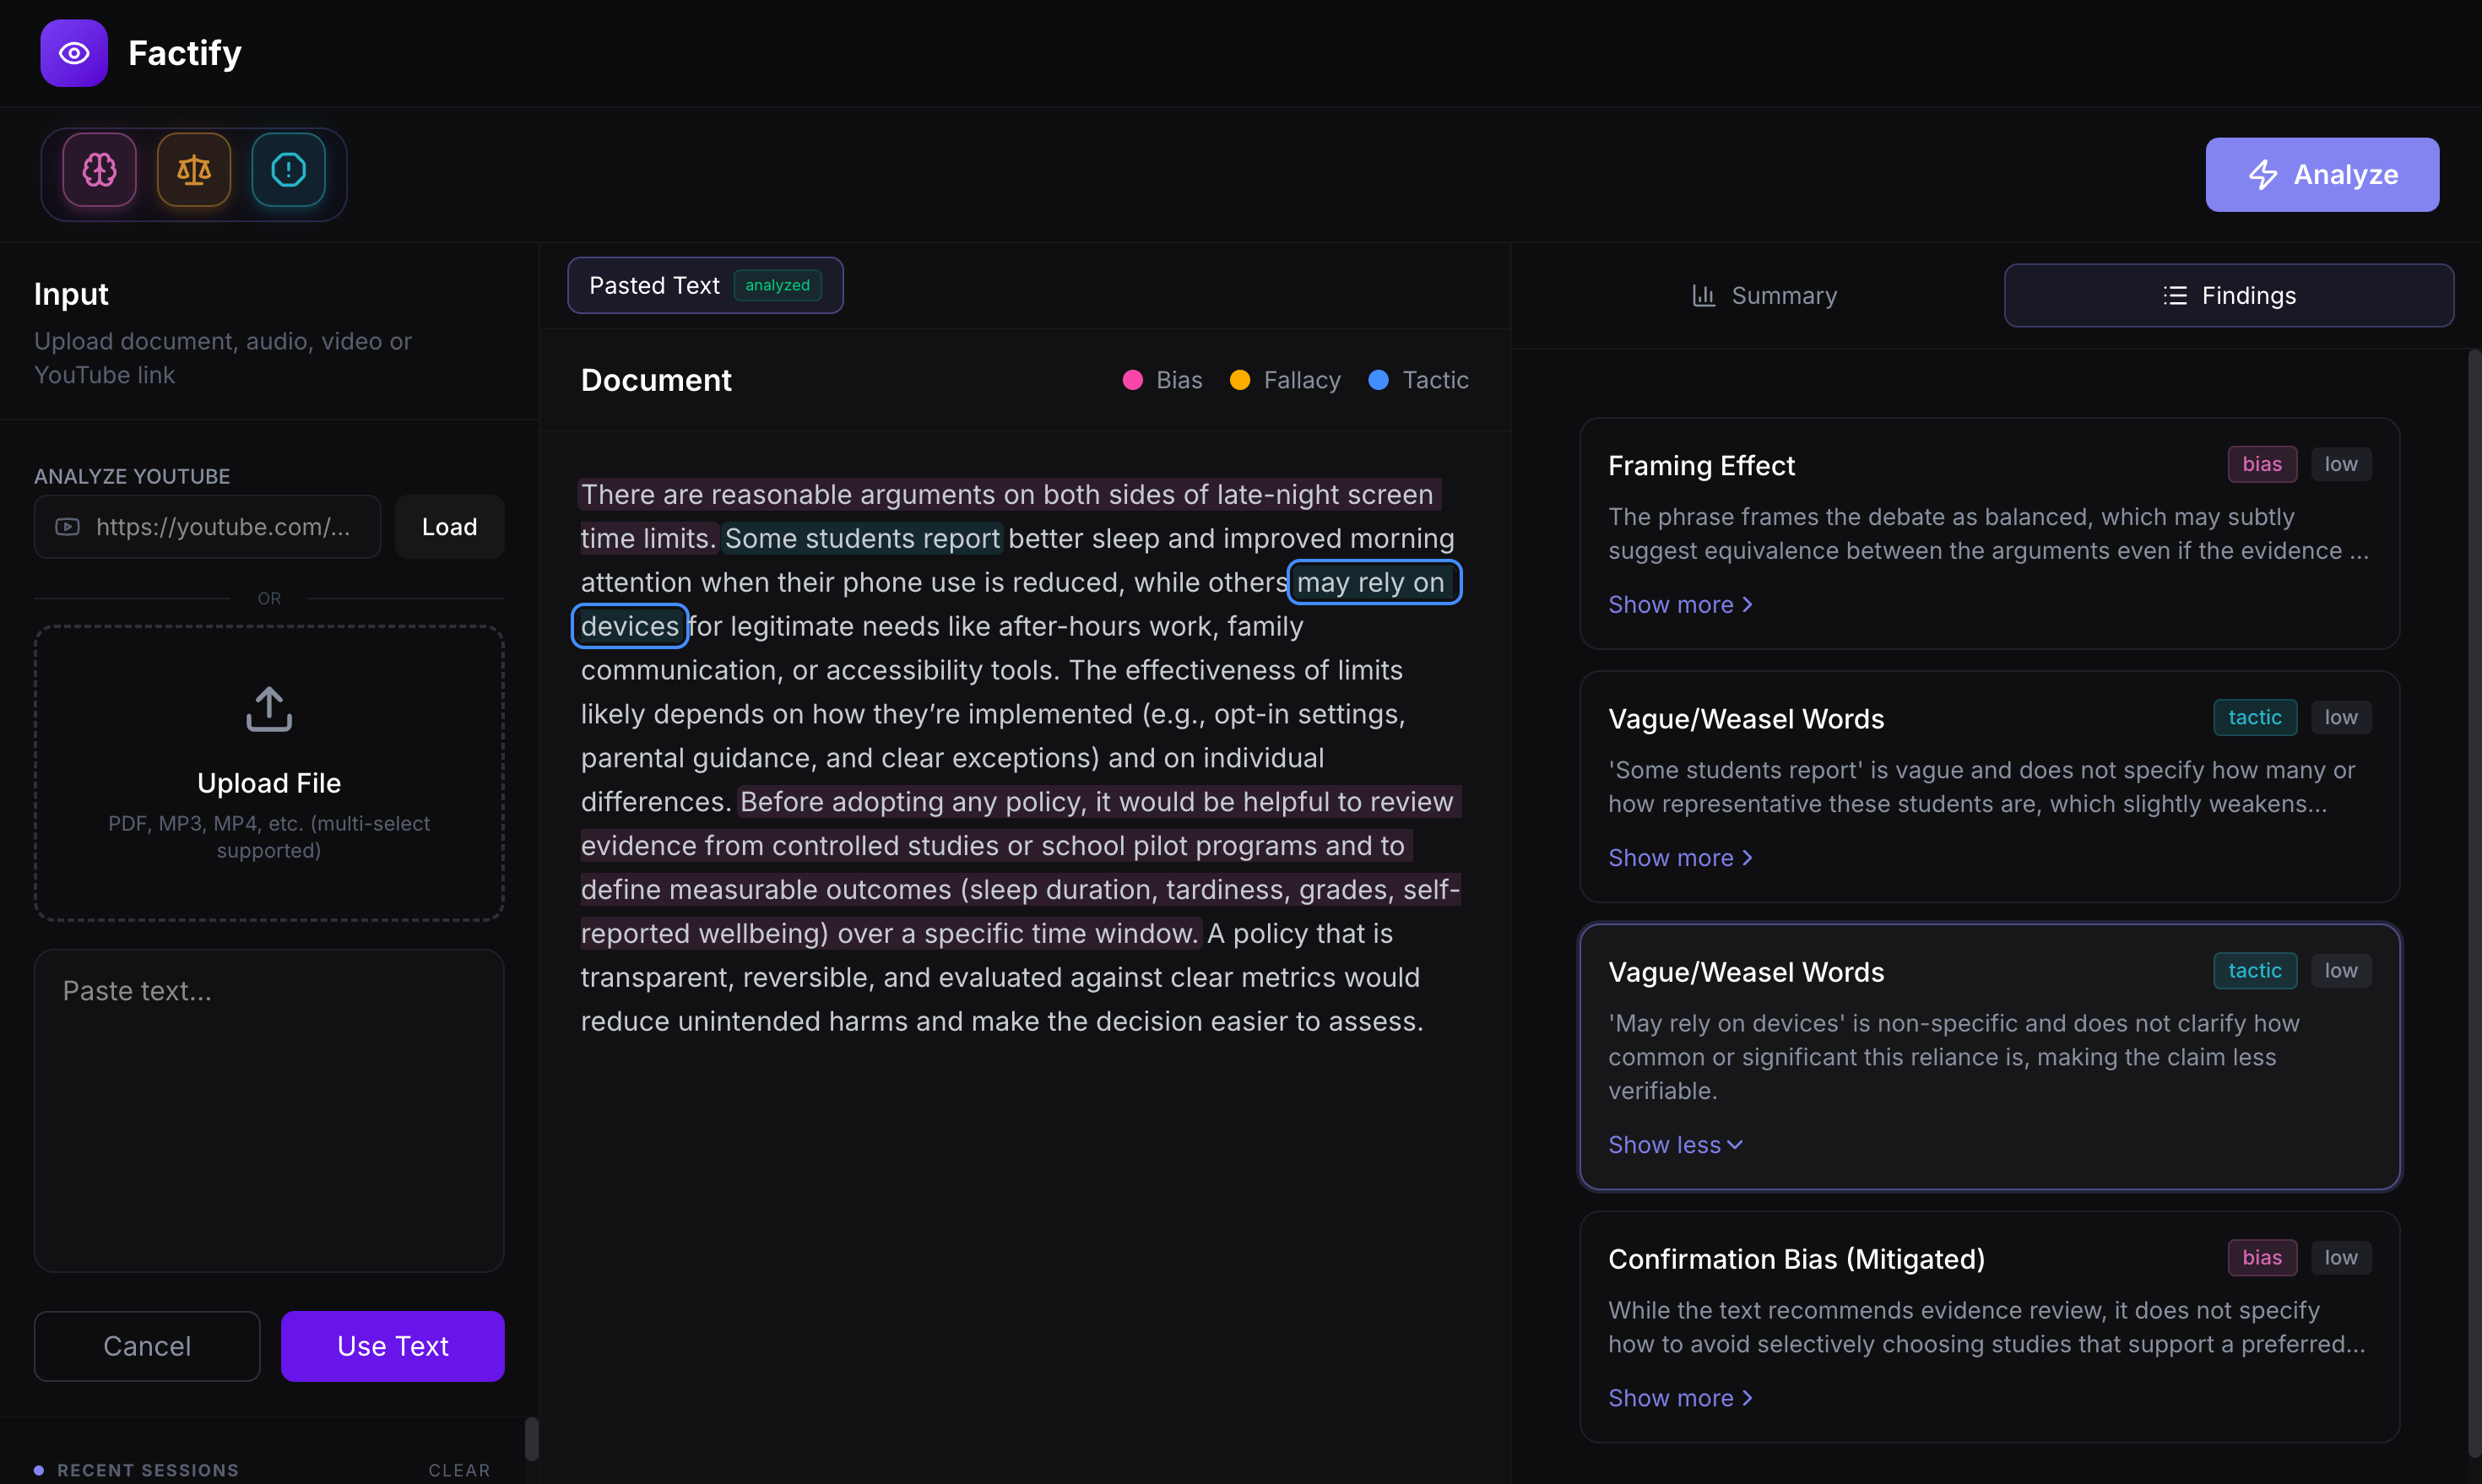Click into the Paste text area
The width and height of the screenshot is (2482, 1484).
tap(269, 1110)
